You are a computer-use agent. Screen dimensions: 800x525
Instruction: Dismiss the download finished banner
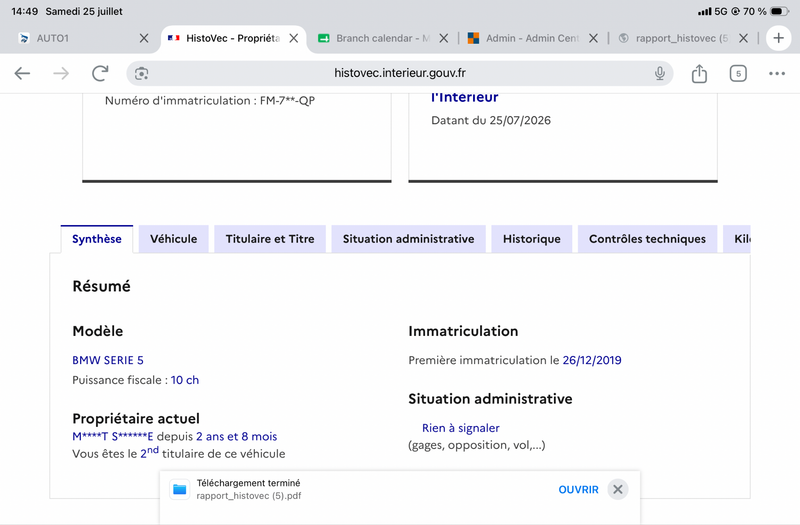click(x=617, y=490)
